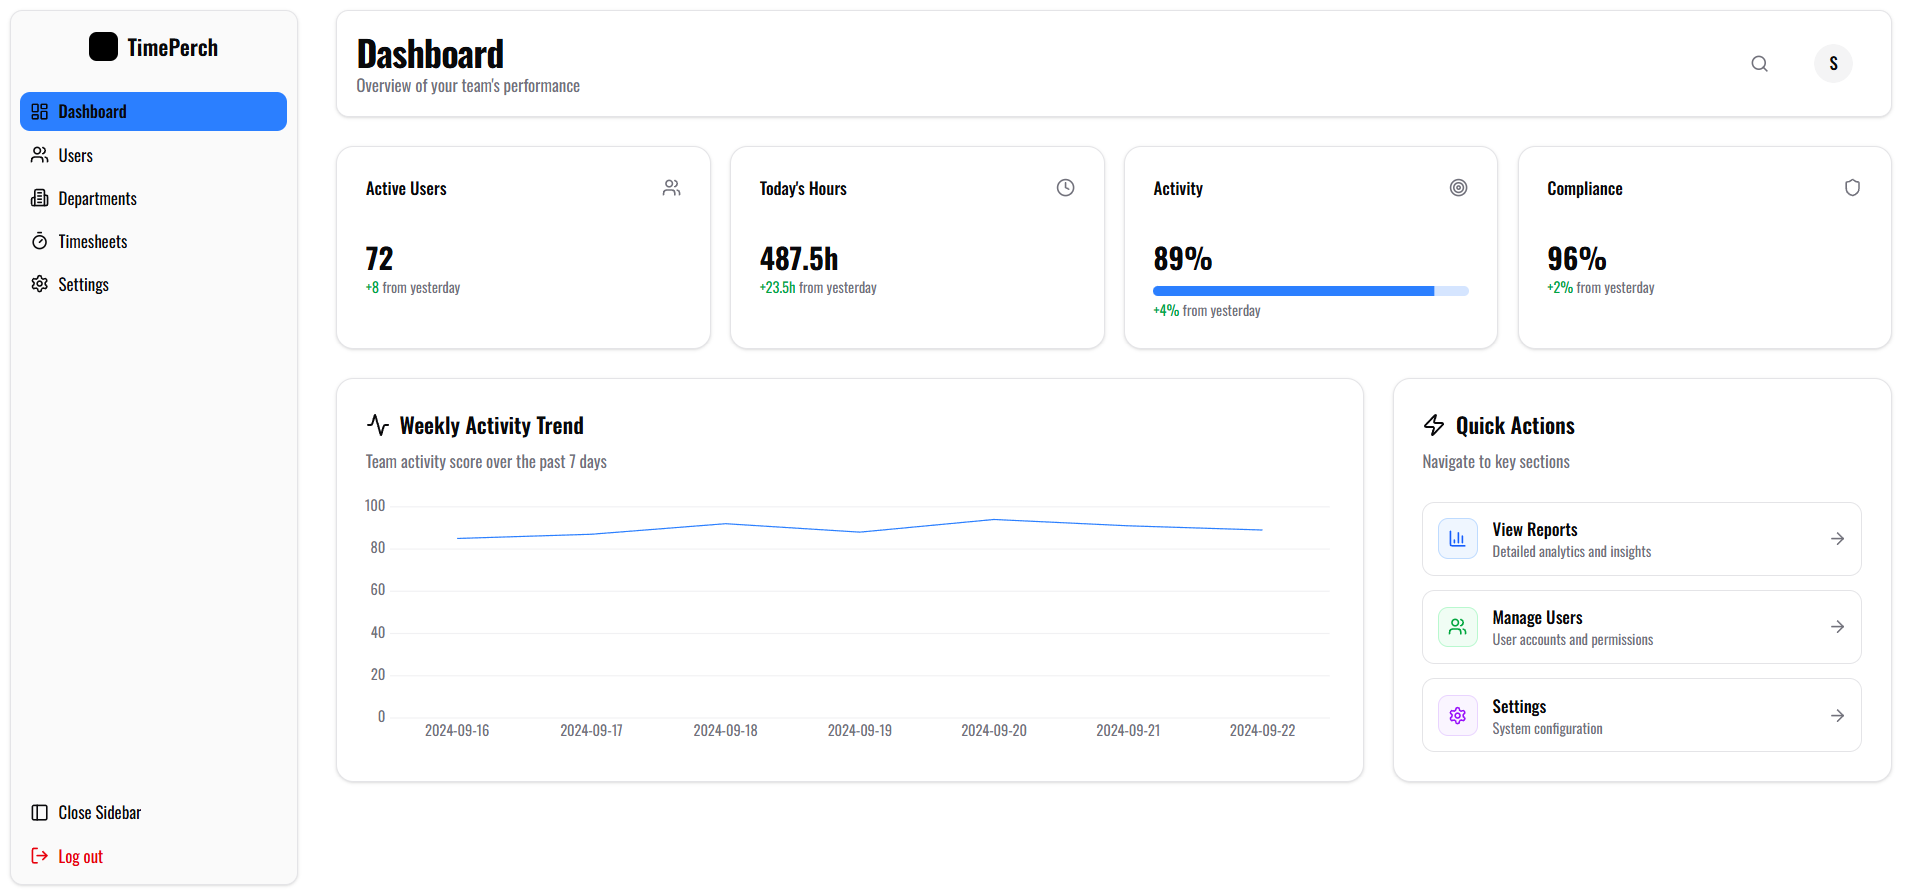This screenshot has height=895, width=1921.
Task: Click the search magnifier icon in header
Action: pos(1759,64)
